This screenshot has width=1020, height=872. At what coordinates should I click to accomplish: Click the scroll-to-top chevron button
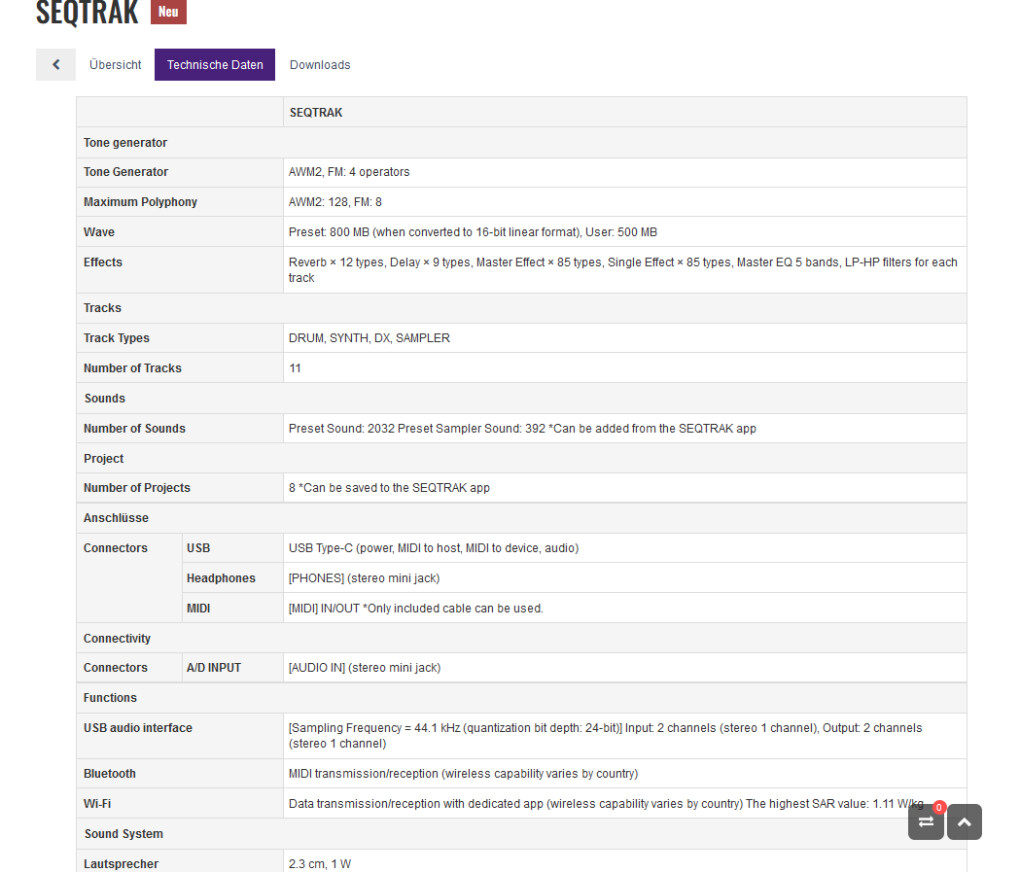[964, 822]
